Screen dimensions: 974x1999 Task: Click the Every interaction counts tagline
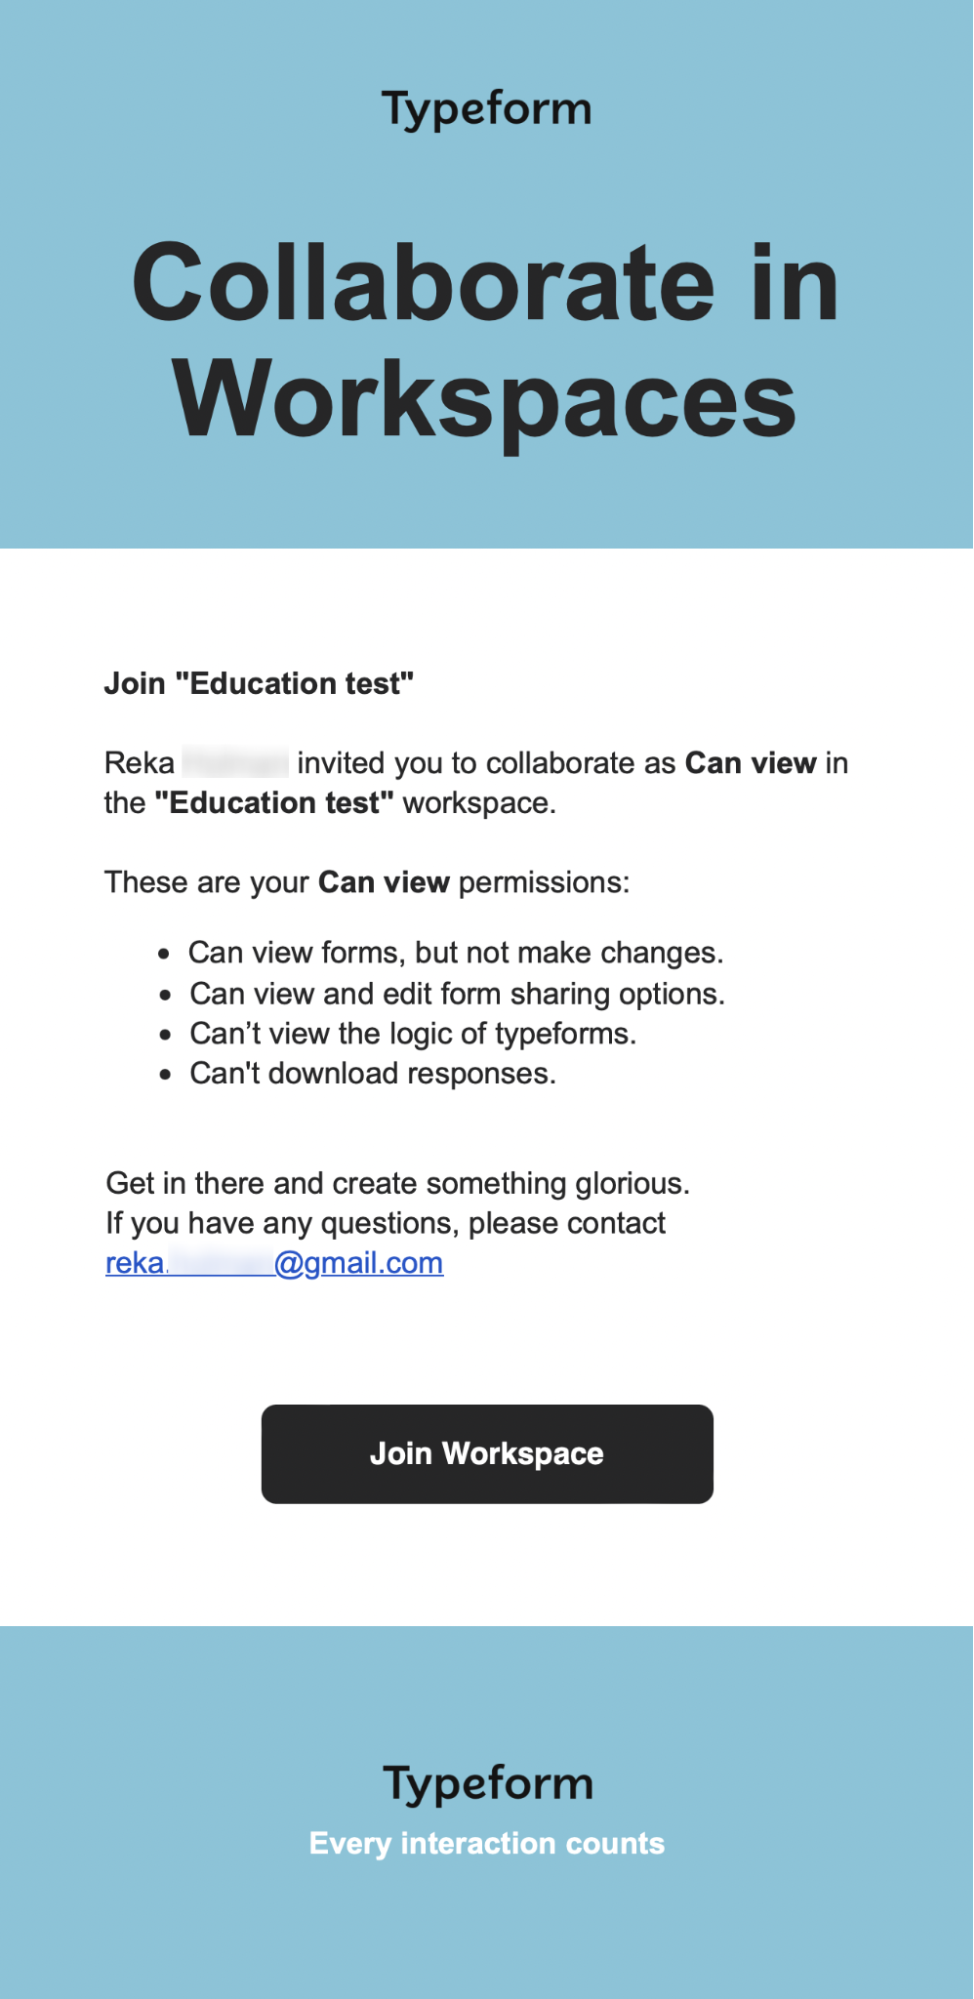(x=487, y=1843)
